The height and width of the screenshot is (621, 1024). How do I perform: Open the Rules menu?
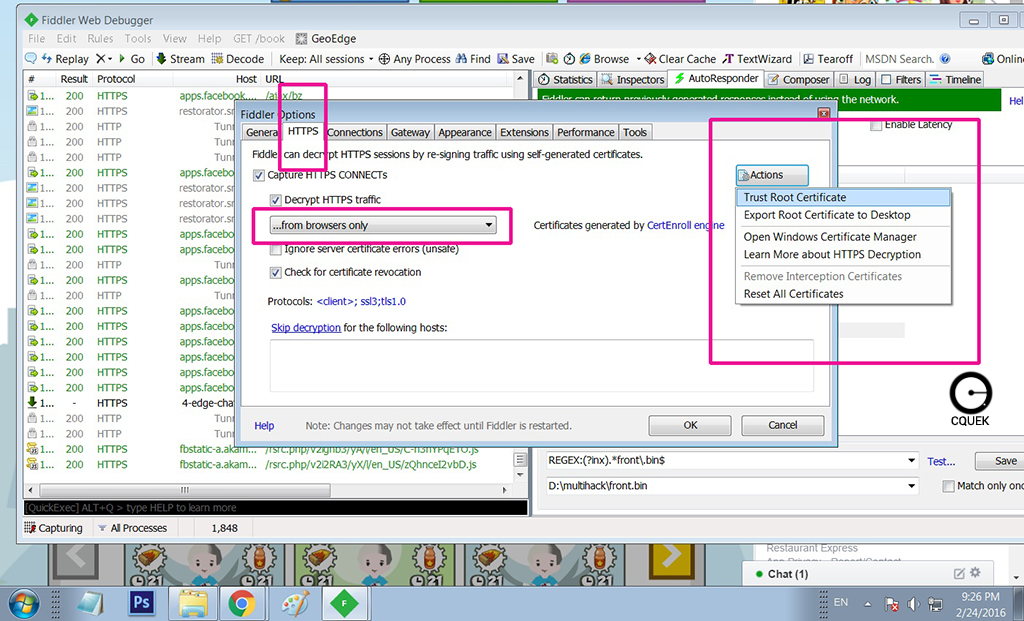pos(100,39)
